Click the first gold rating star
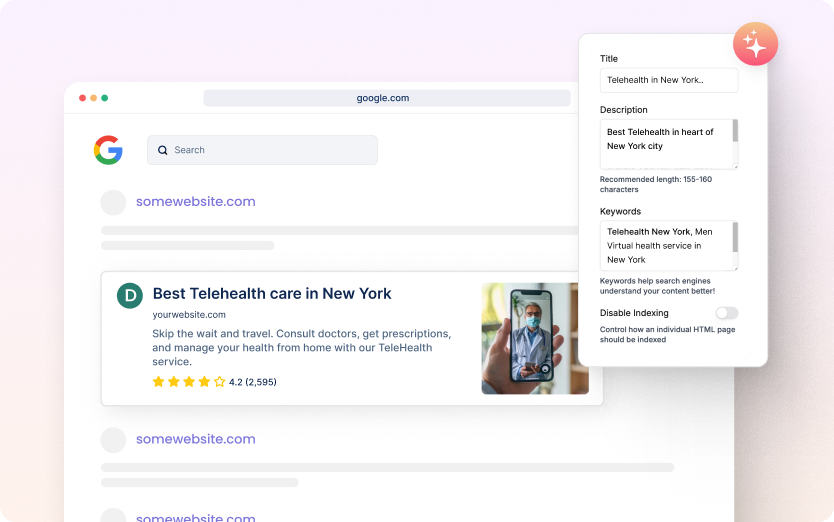This screenshot has width=834, height=522. 158,382
